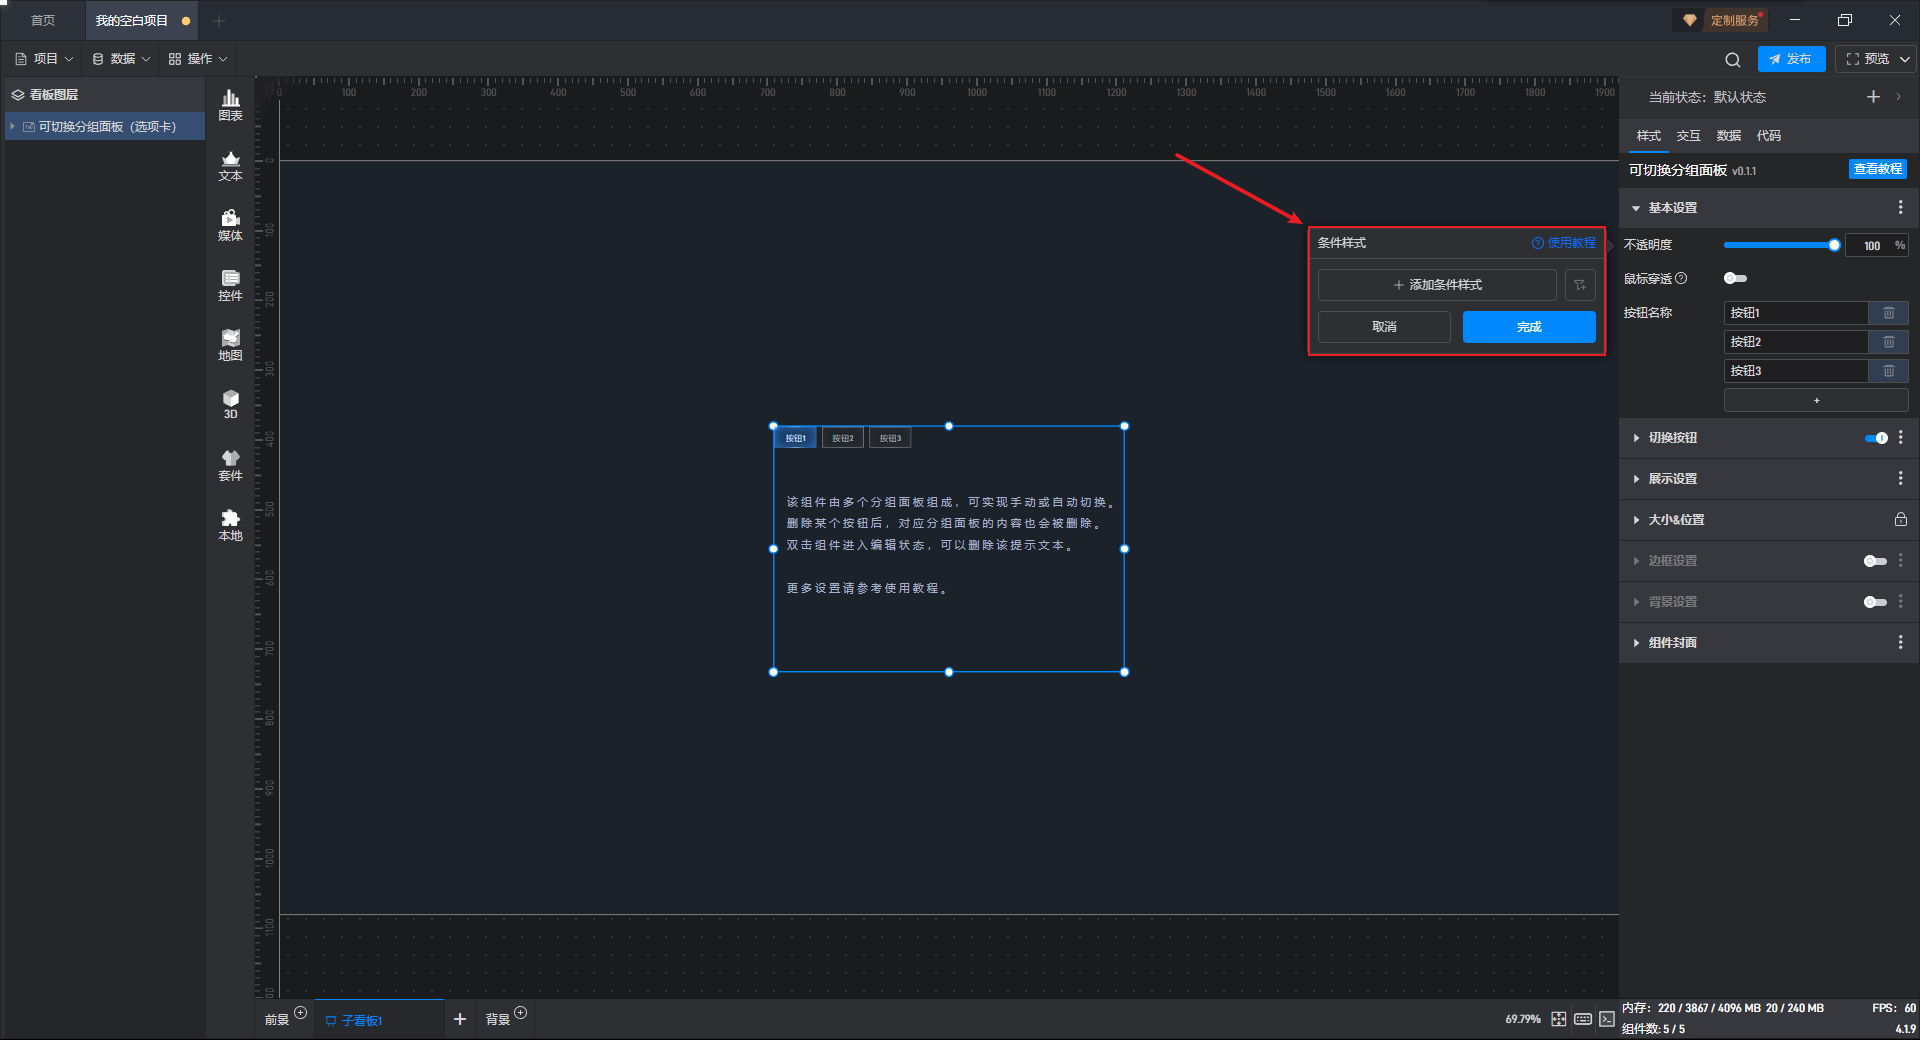Open the 使用教程 link
Screen dimensions: 1920x1040
tap(1564, 243)
